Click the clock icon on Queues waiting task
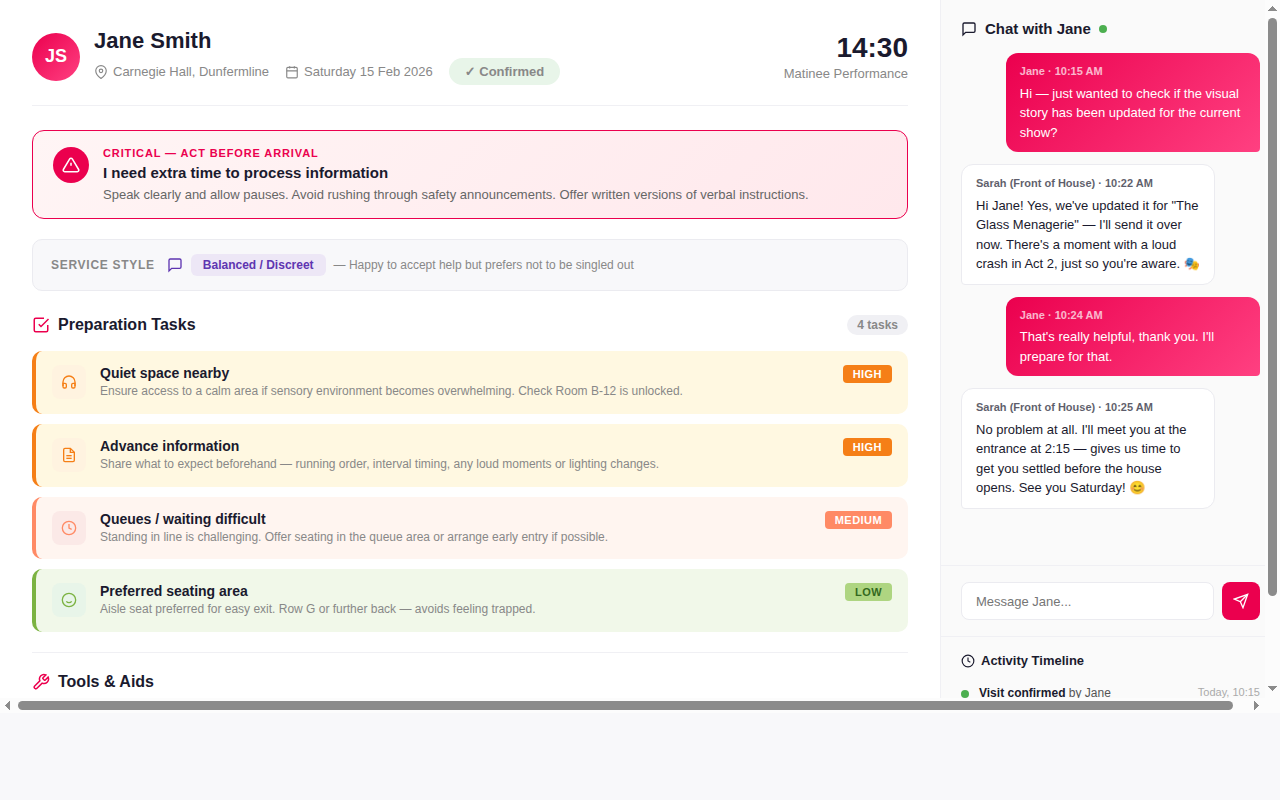The height and width of the screenshot is (800, 1280). [x=68, y=528]
